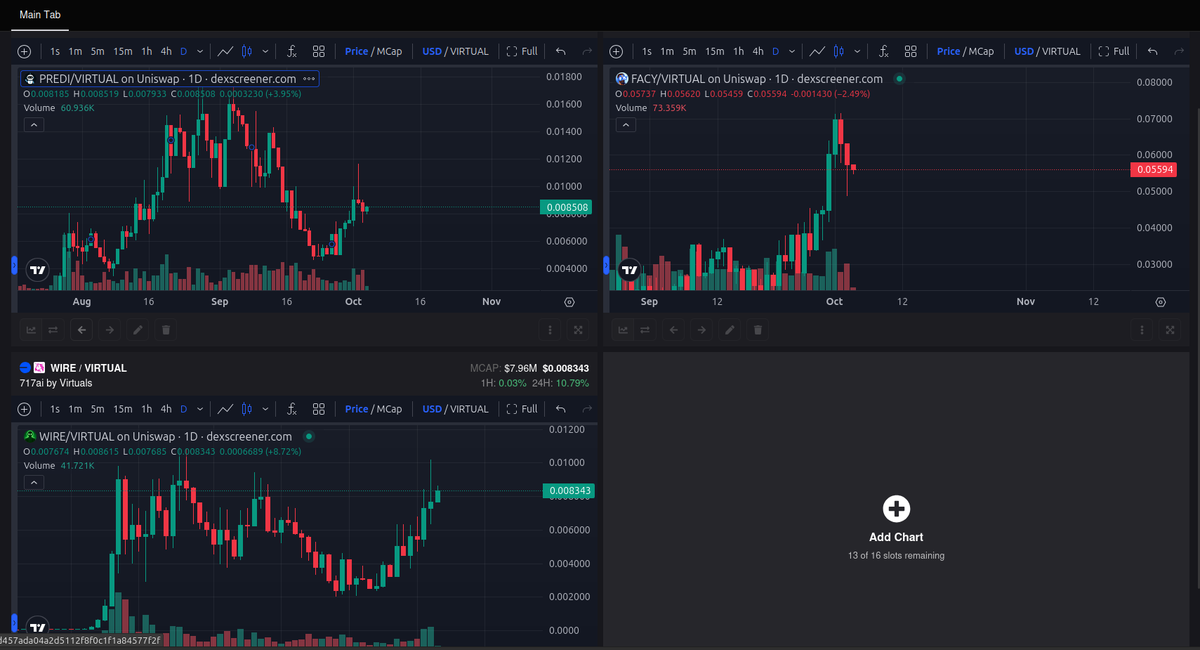The height and width of the screenshot is (650, 1200).
Task: Click PREDI current price label 0.008508
Action: click(568, 207)
